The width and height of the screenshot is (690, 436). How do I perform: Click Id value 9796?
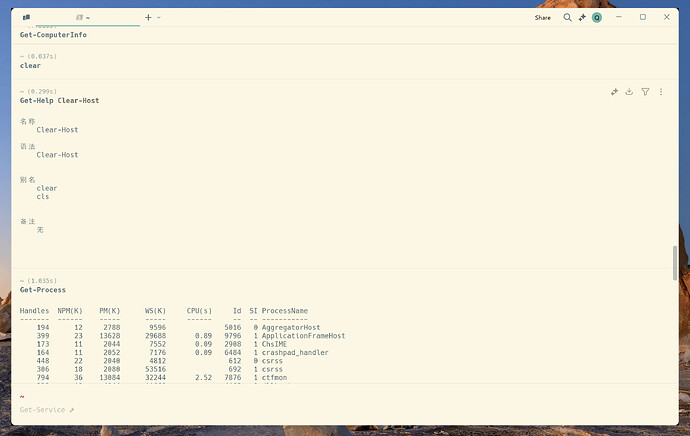point(233,336)
